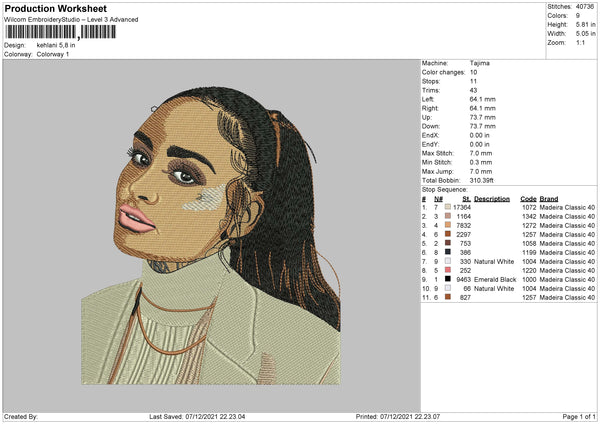600x424 pixels.
Task: Select the swatch in the 1164 stitches row
Action: click(x=448, y=216)
